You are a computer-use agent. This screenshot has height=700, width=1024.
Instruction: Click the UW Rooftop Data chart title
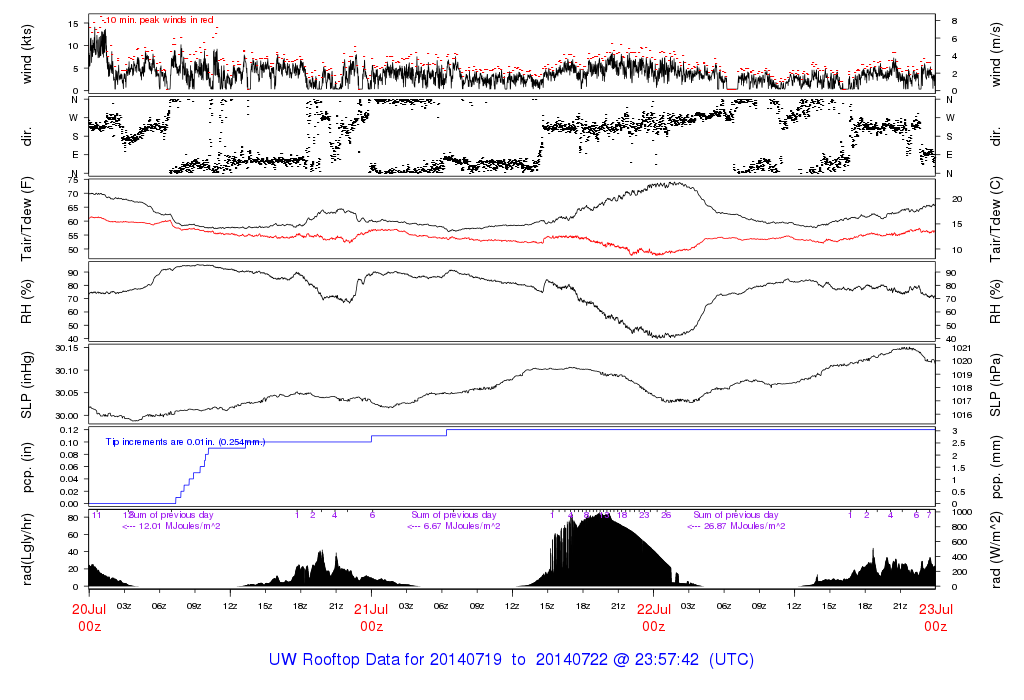tap(511, 660)
